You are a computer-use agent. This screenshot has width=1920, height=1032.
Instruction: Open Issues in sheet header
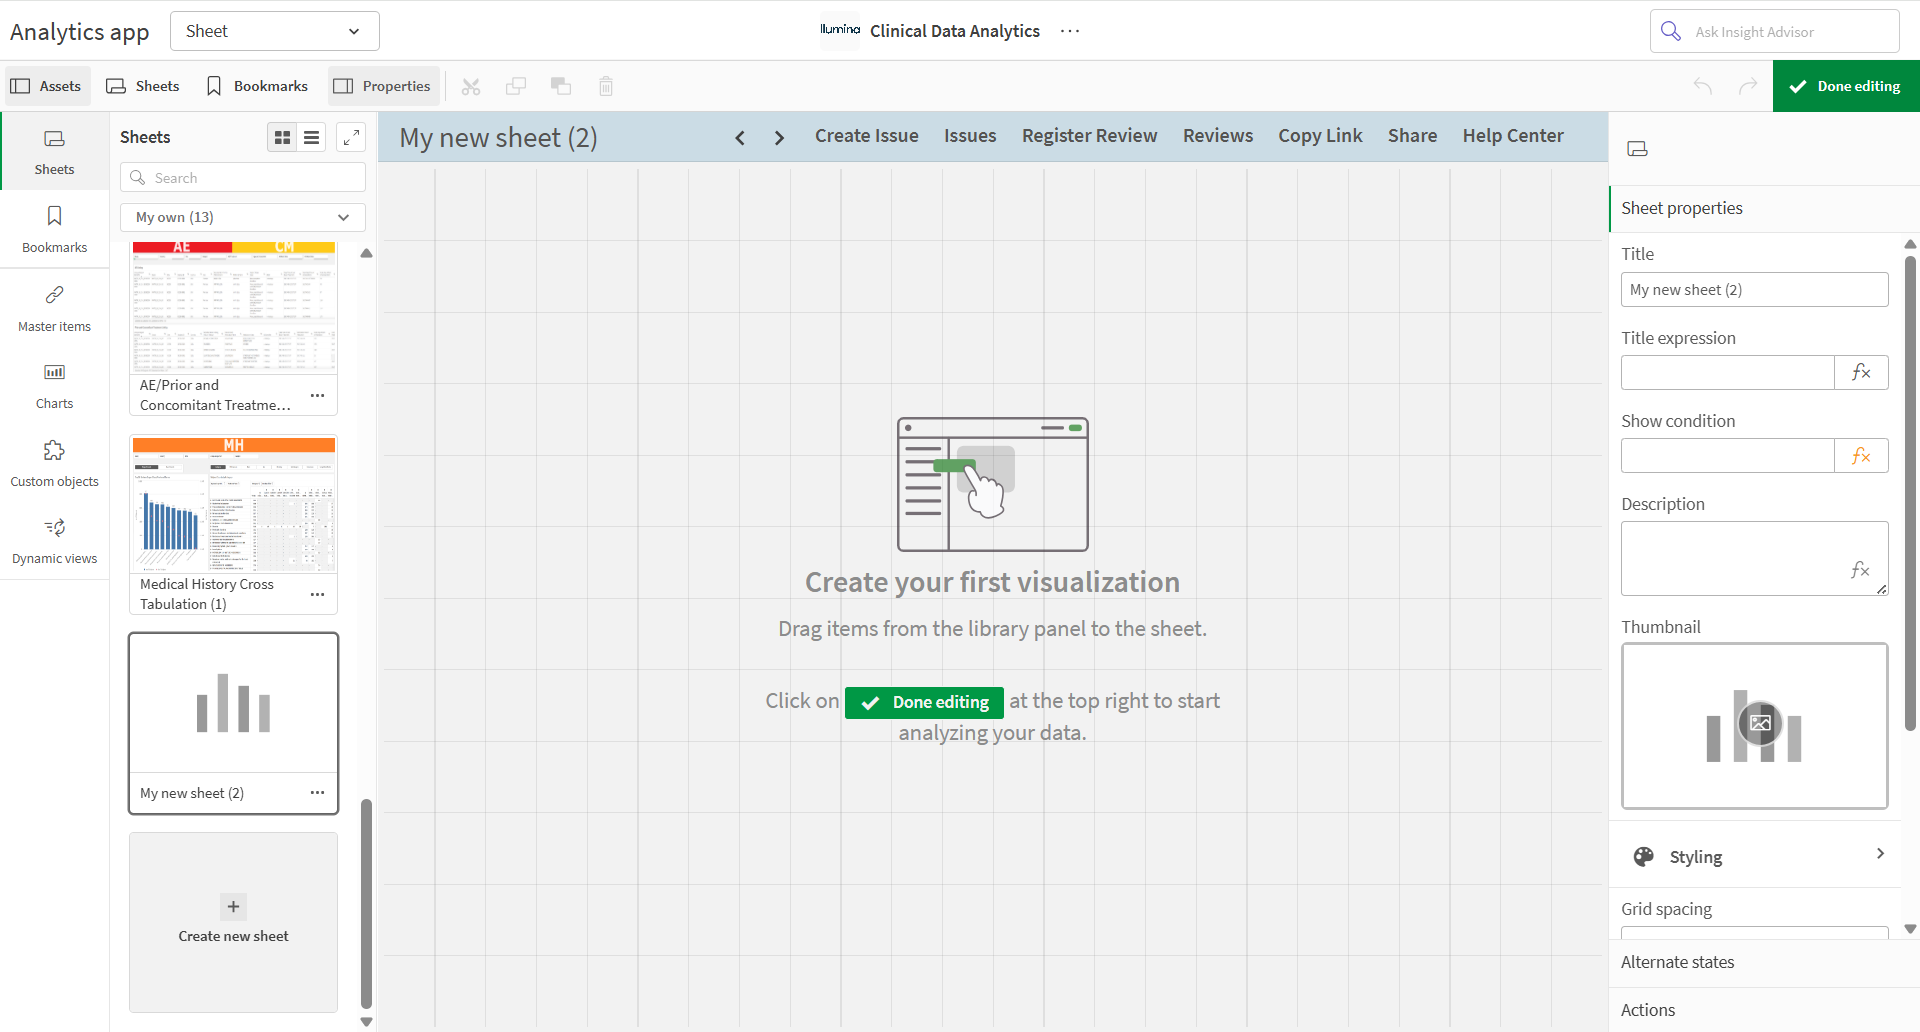point(970,136)
